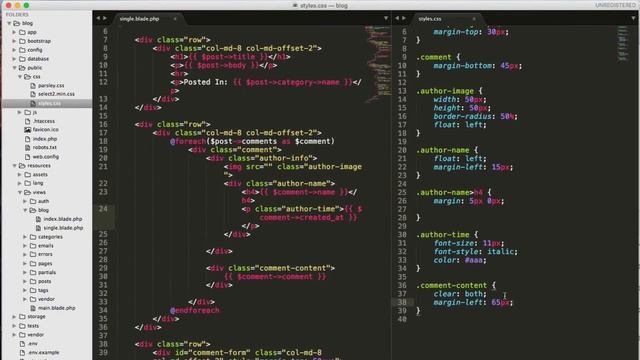Select the emails folder in sidebar
The height and width of the screenshot is (360, 640).
coord(46,246)
